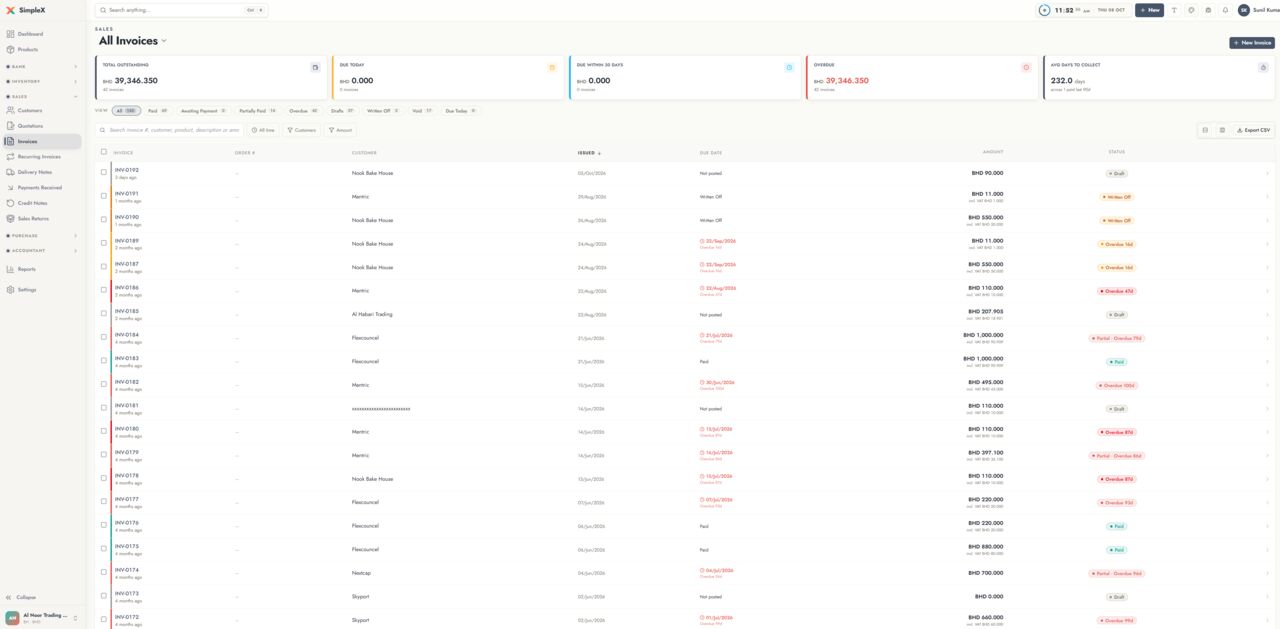The width and height of the screenshot is (1280, 629).
Task: Click the header New button
Action: [1149, 10]
